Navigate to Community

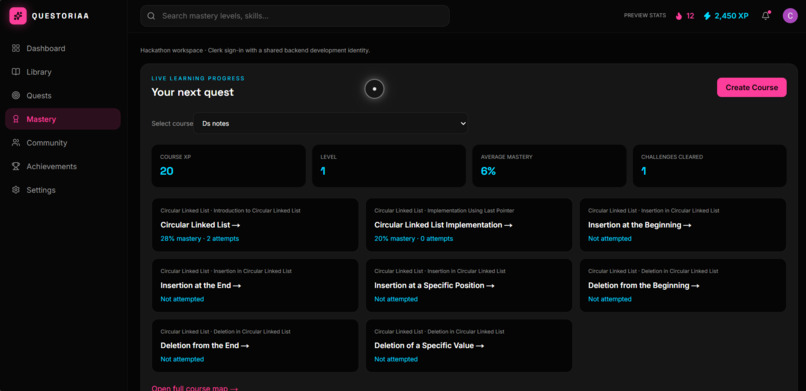coord(63,143)
